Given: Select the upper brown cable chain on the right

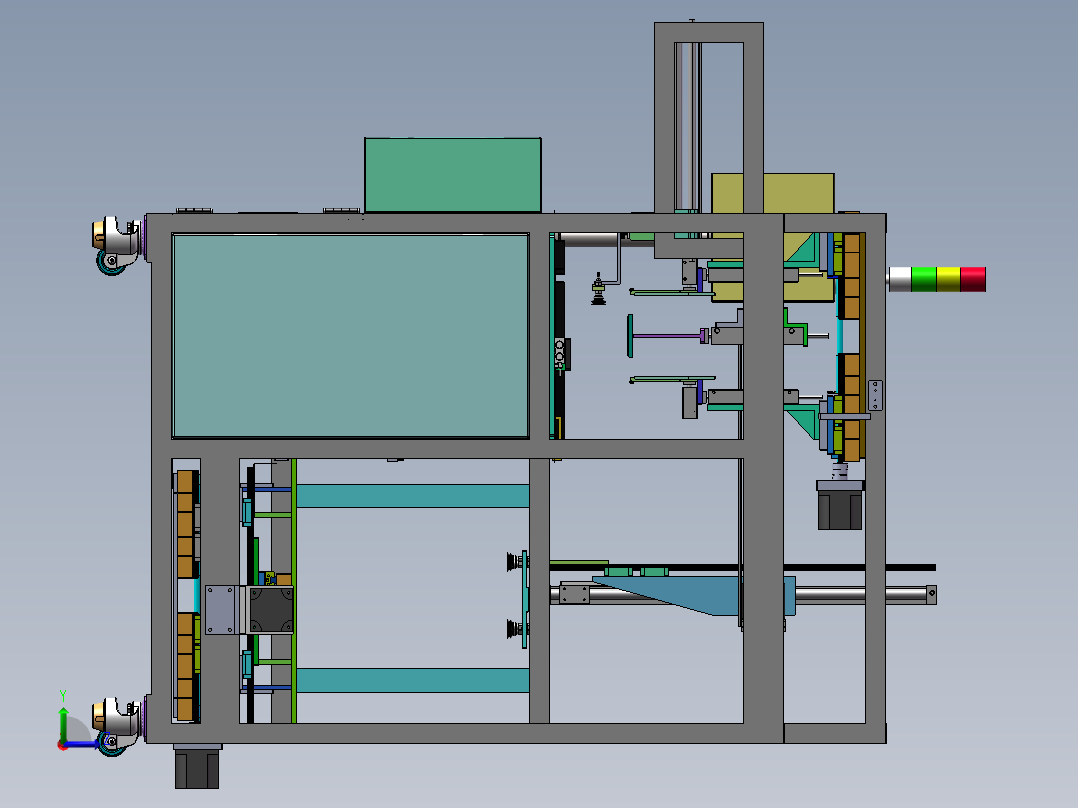Looking at the screenshot, I should [852, 276].
